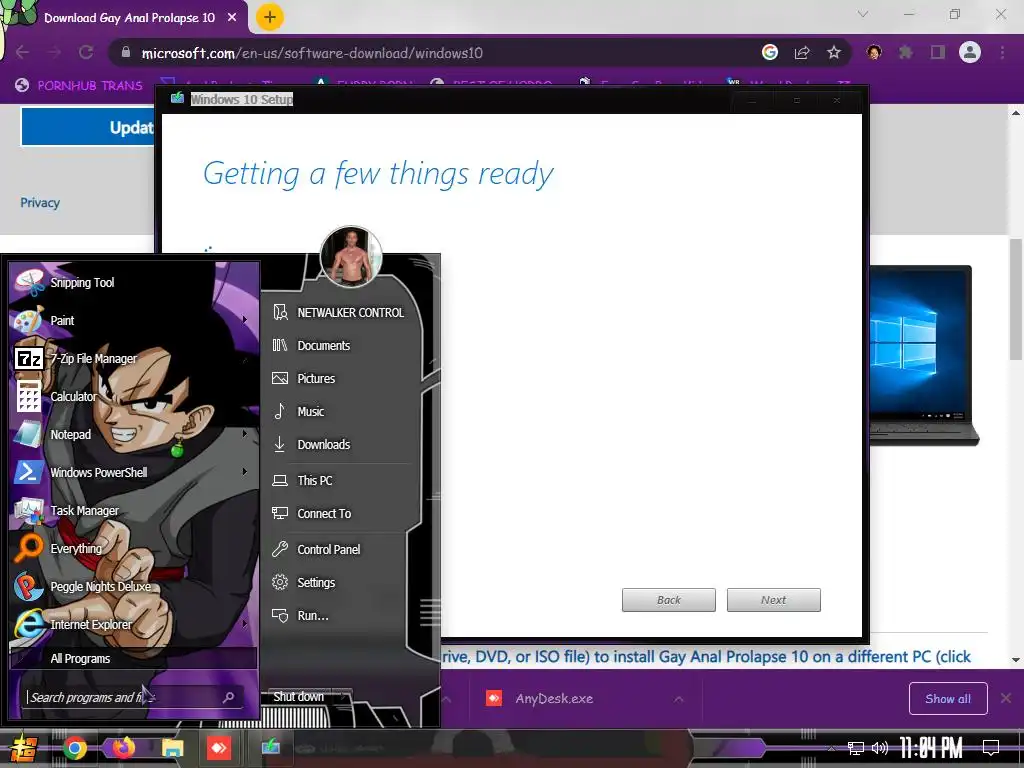The width and height of the screenshot is (1024, 768).
Task: Click the Windows Setup icon on the taskbar
Action: tap(270, 747)
